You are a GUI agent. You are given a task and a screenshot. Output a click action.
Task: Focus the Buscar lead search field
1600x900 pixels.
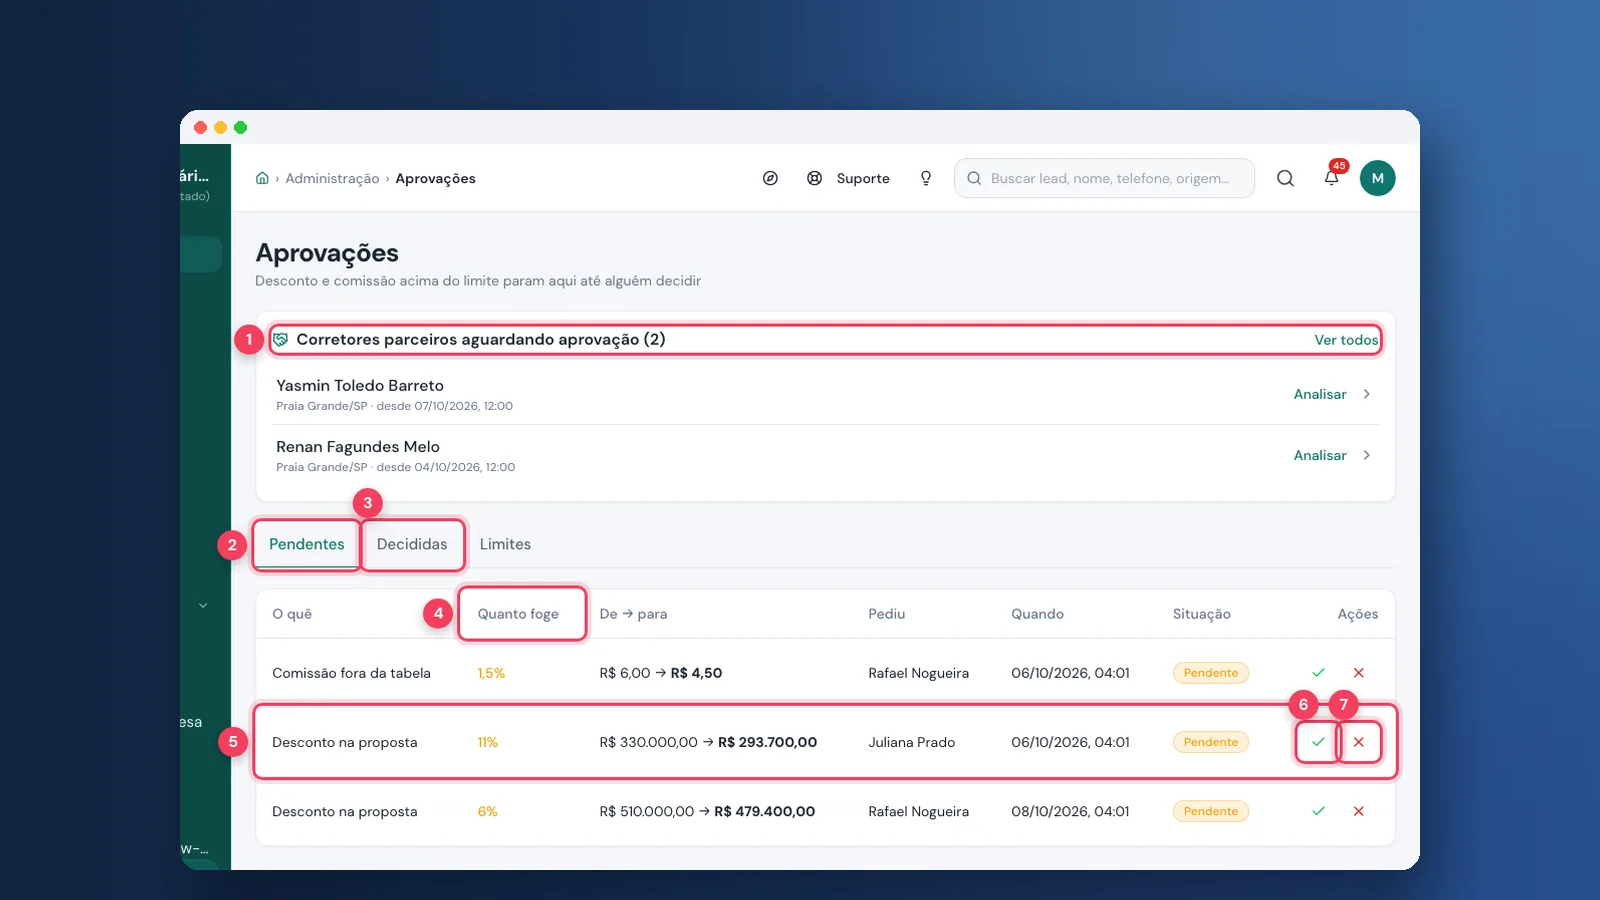[x=1104, y=178]
